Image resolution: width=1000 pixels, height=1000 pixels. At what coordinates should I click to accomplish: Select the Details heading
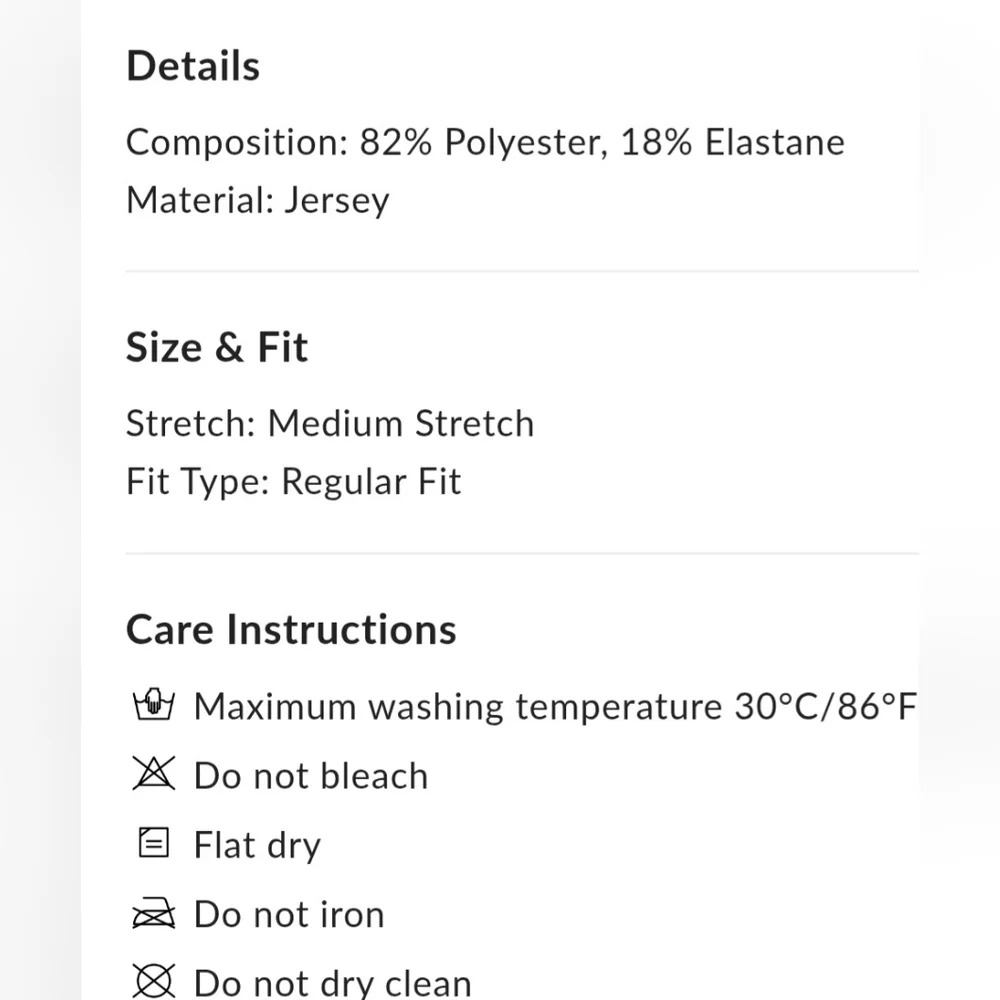tap(193, 66)
